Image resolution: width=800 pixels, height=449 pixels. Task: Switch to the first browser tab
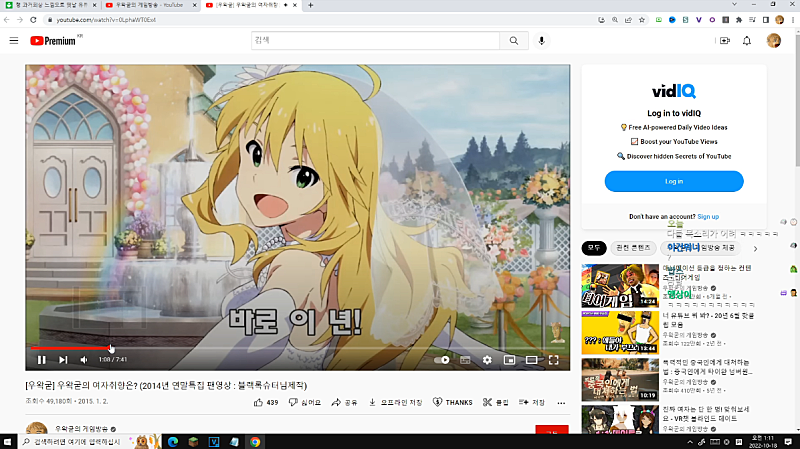[x=49, y=5]
